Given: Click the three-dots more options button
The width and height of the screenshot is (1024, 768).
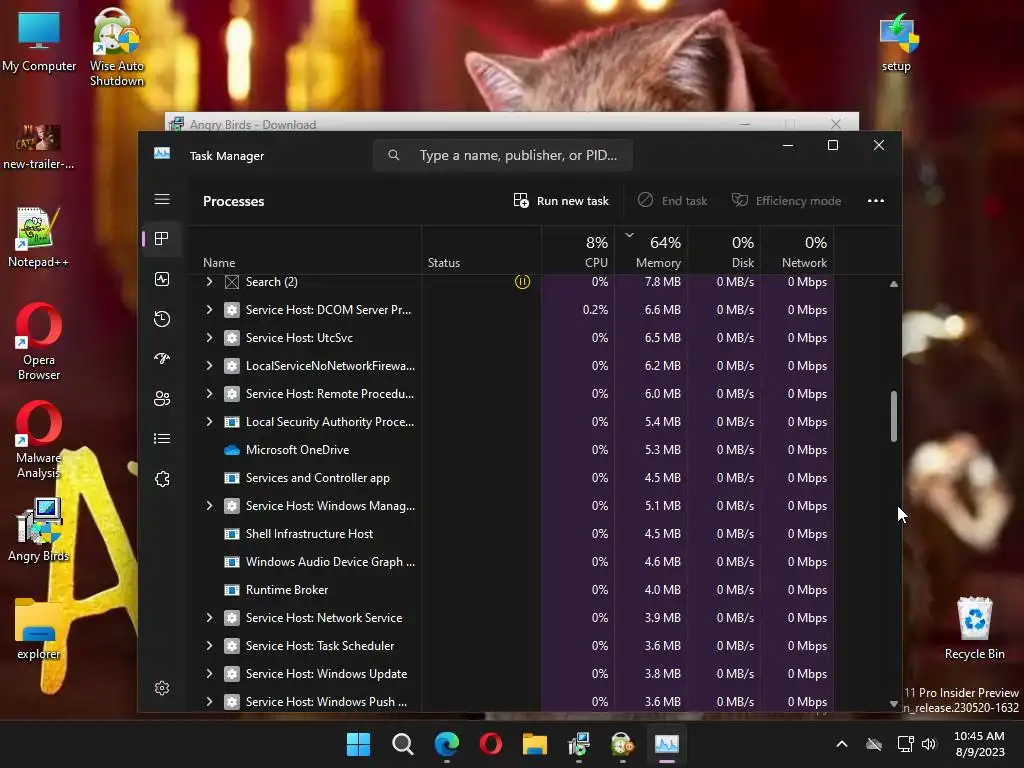Looking at the screenshot, I should [876, 200].
